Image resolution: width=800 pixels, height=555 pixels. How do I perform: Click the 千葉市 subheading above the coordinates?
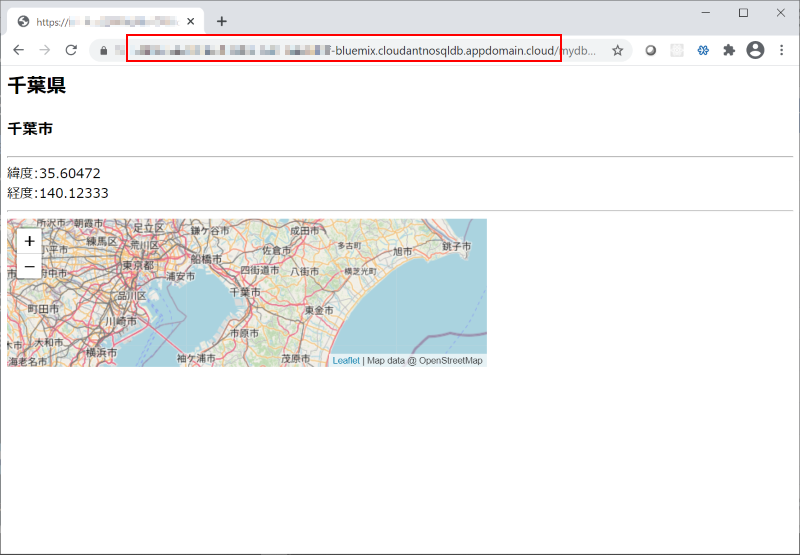(x=30, y=129)
